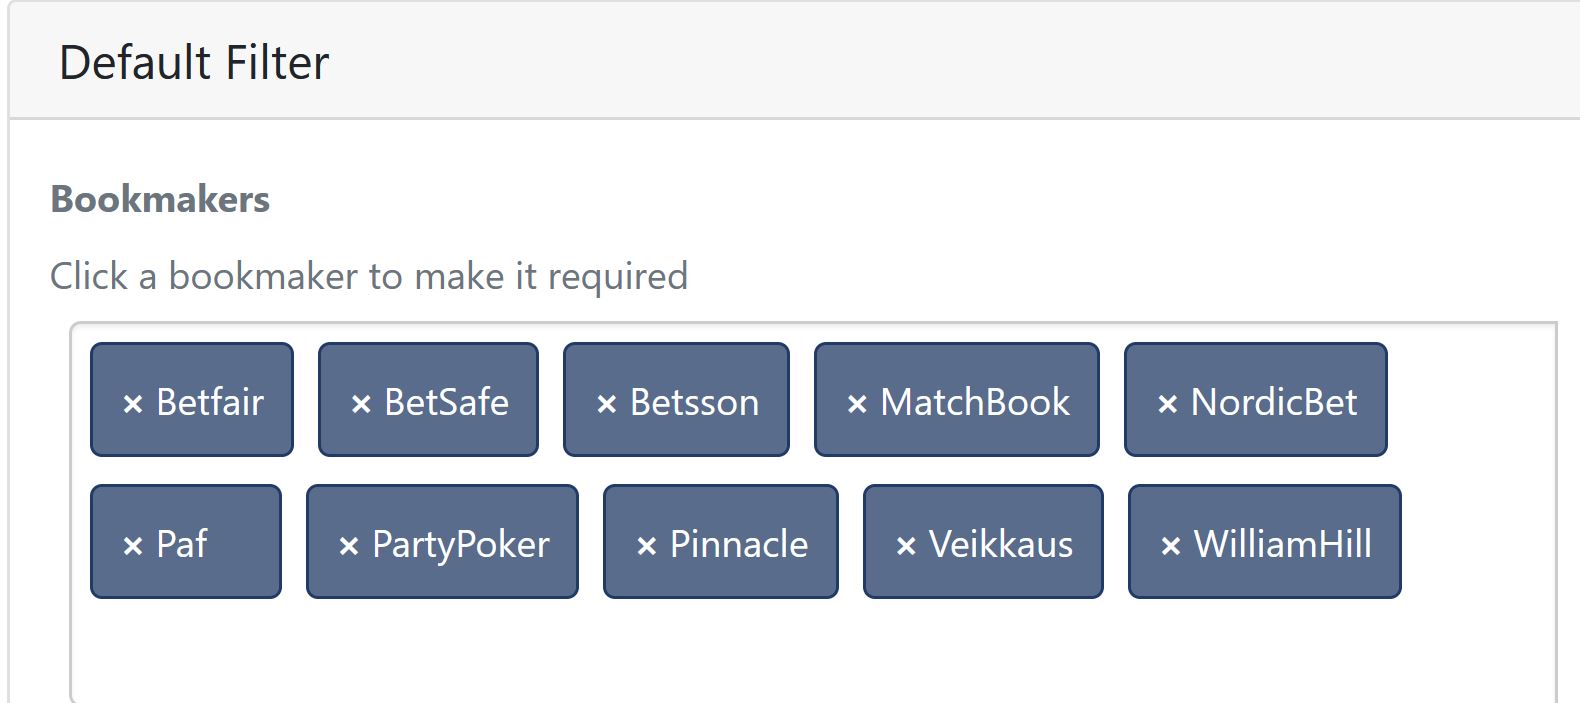
Task: Remove NordicBet using its × icon
Action: [x=1167, y=404]
